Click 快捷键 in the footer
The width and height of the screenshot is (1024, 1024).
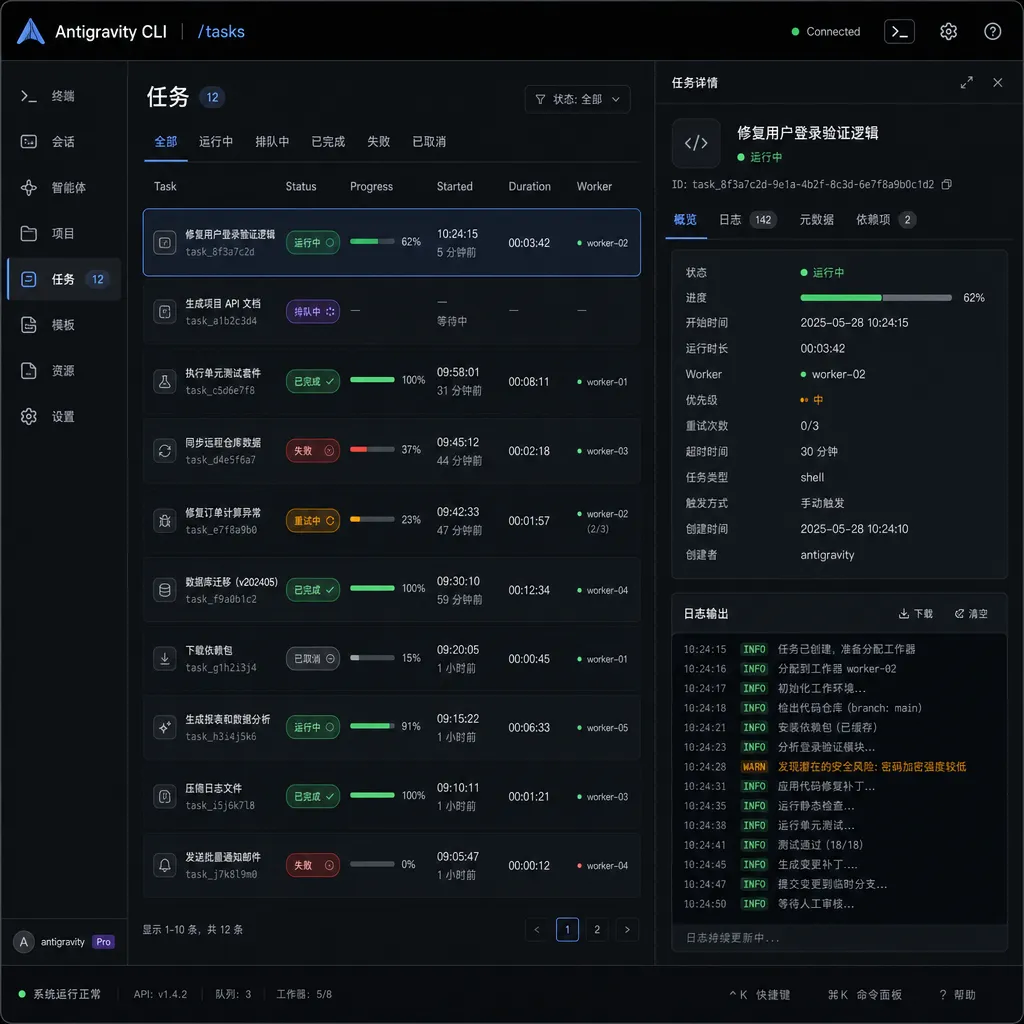point(760,995)
